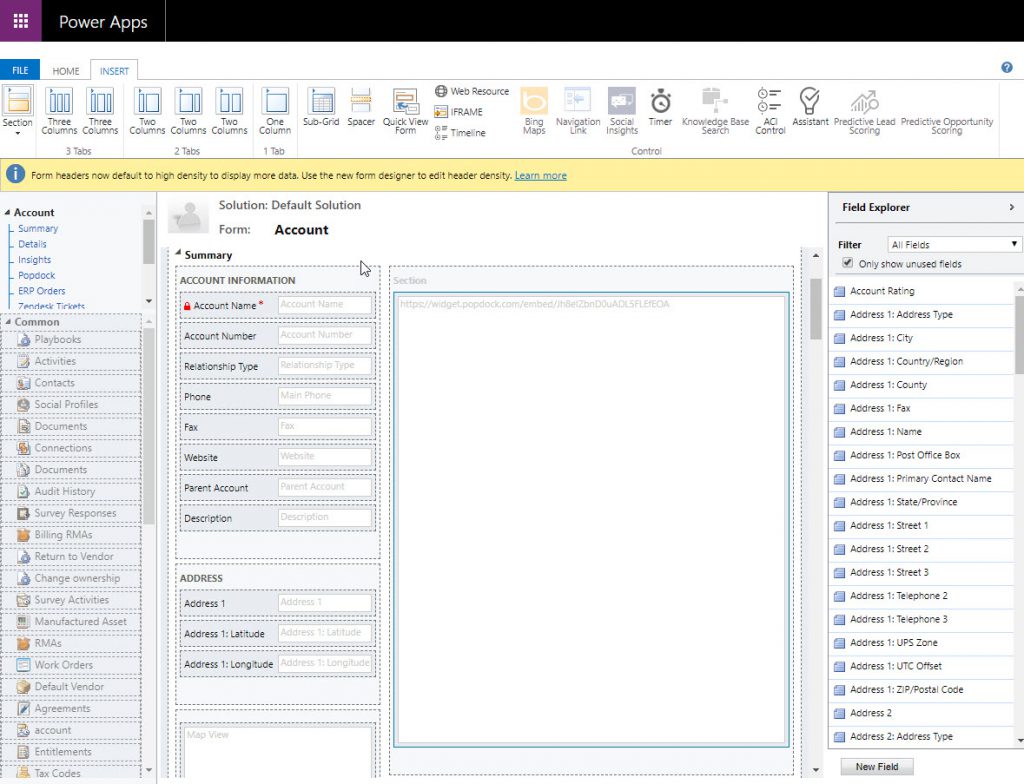Screen dimensions: 1024x784
Task: Add a Bing Maps control
Action: (x=534, y=111)
